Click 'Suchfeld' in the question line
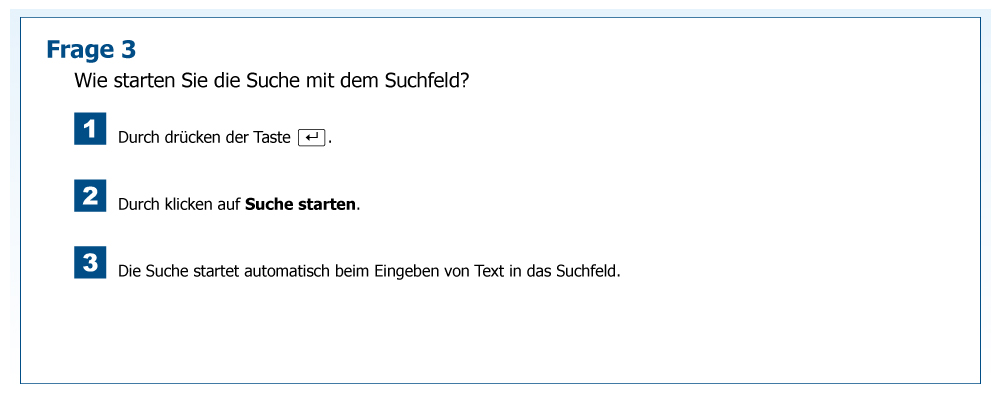Image resolution: width=1000 pixels, height=400 pixels. coord(425,81)
